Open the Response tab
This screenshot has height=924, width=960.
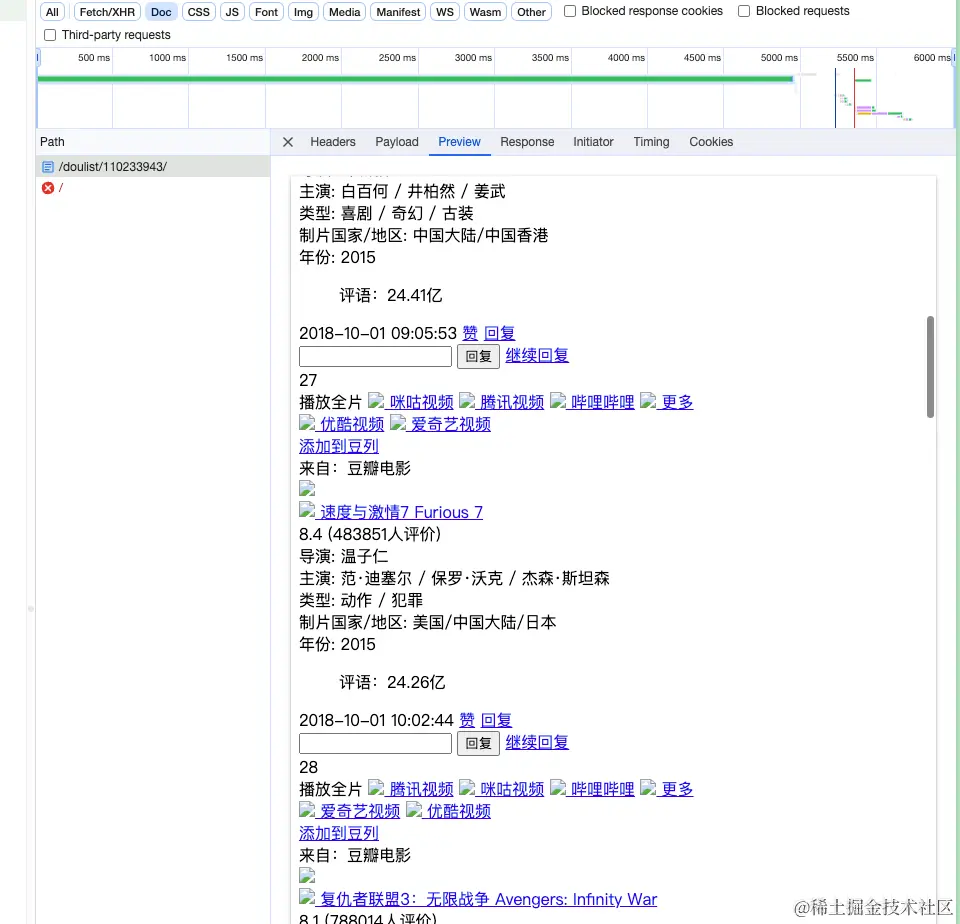527,142
